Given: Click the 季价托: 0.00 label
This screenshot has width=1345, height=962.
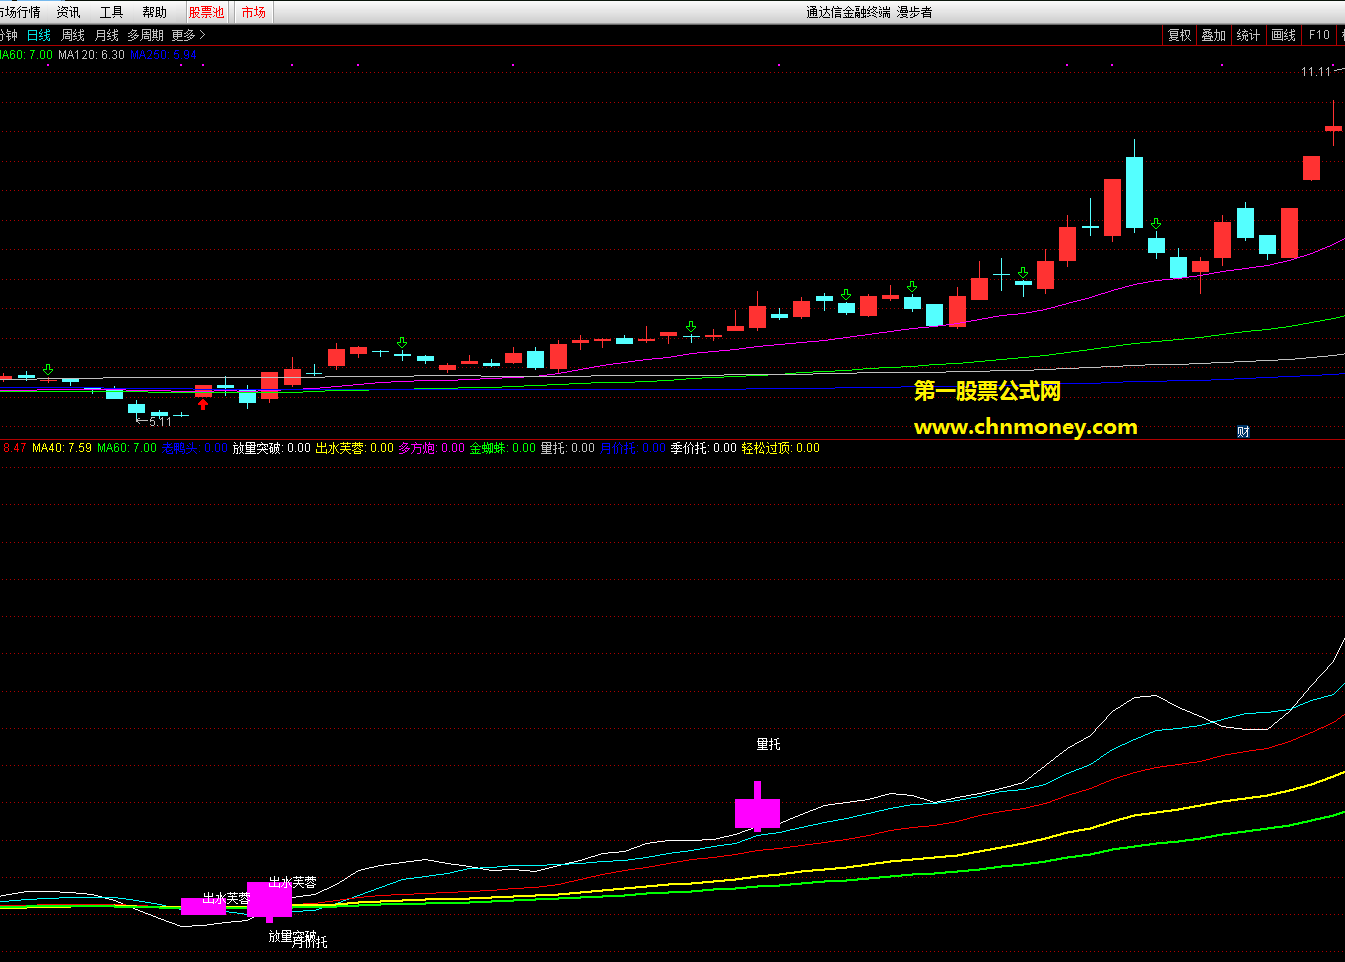Looking at the screenshot, I should (703, 448).
